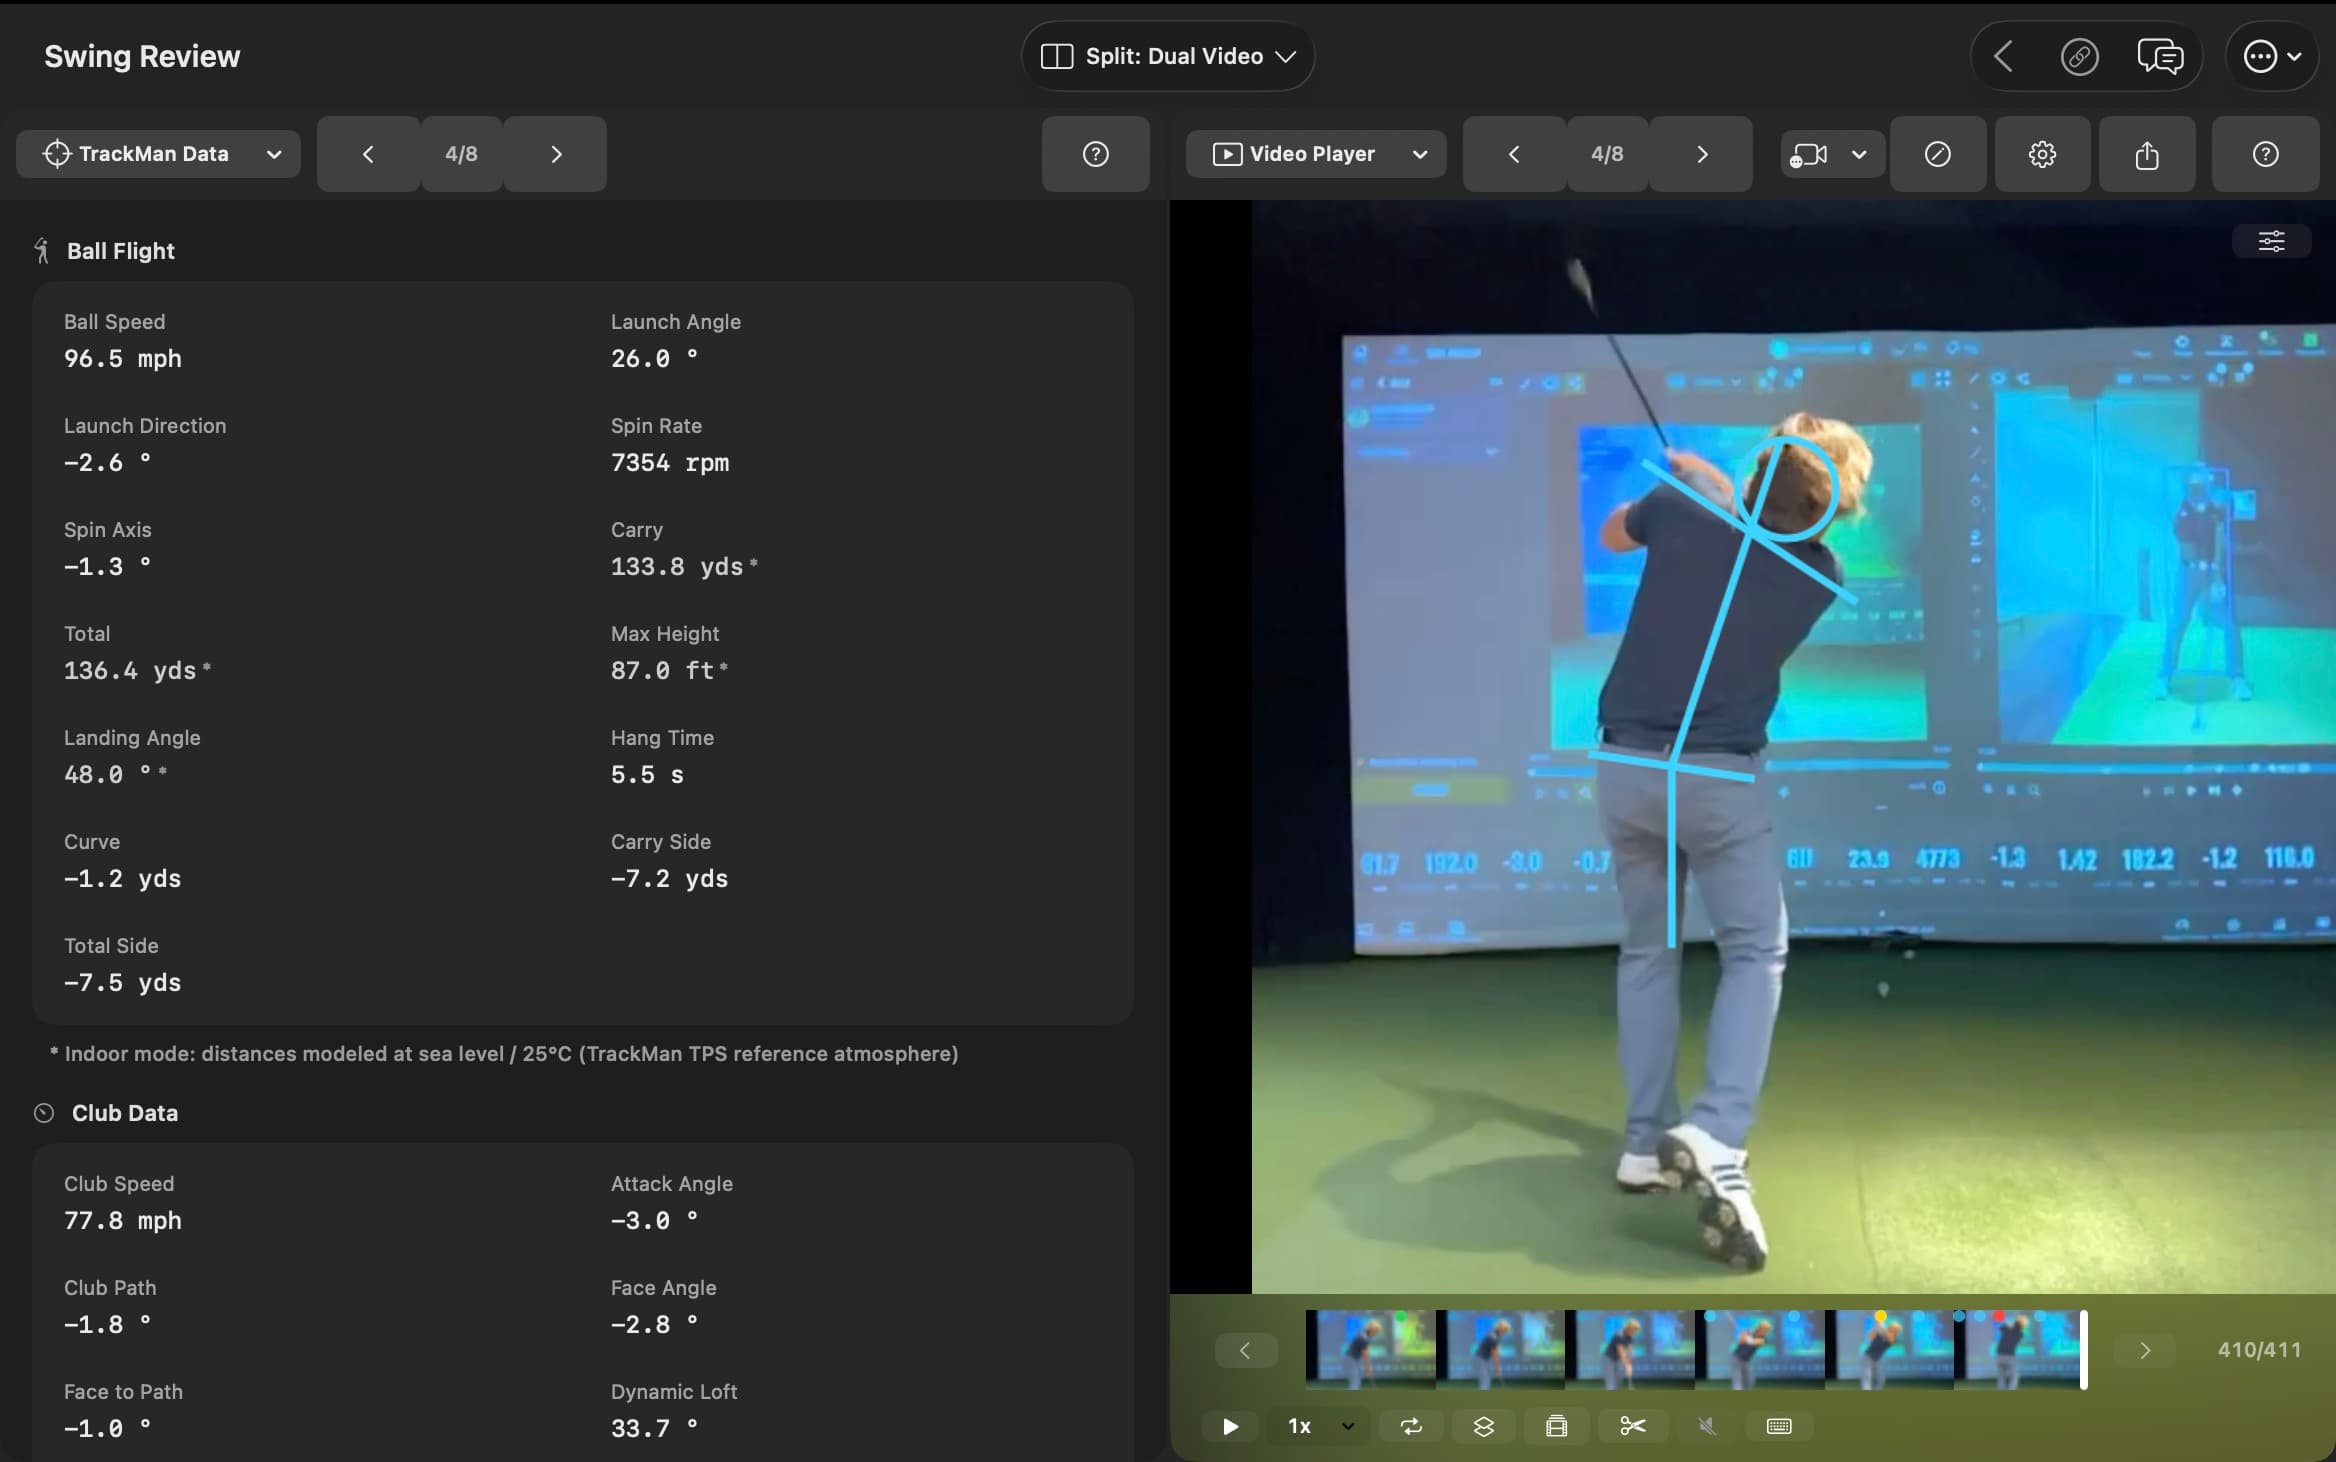Click the Club Data clock icon
The image size is (2336, 1462).
[x=44, y=1113]
